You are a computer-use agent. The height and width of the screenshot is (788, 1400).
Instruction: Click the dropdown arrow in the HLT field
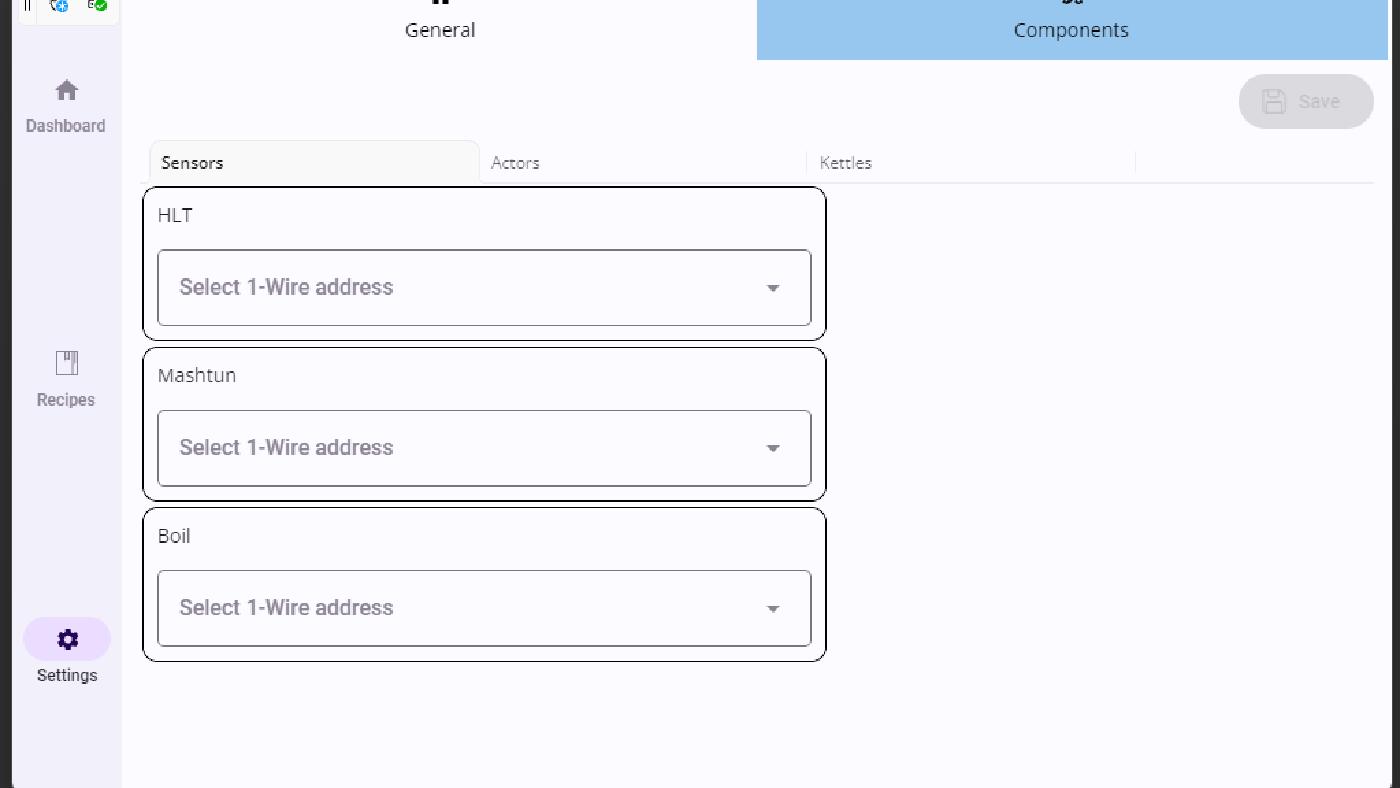pos(773,289)
